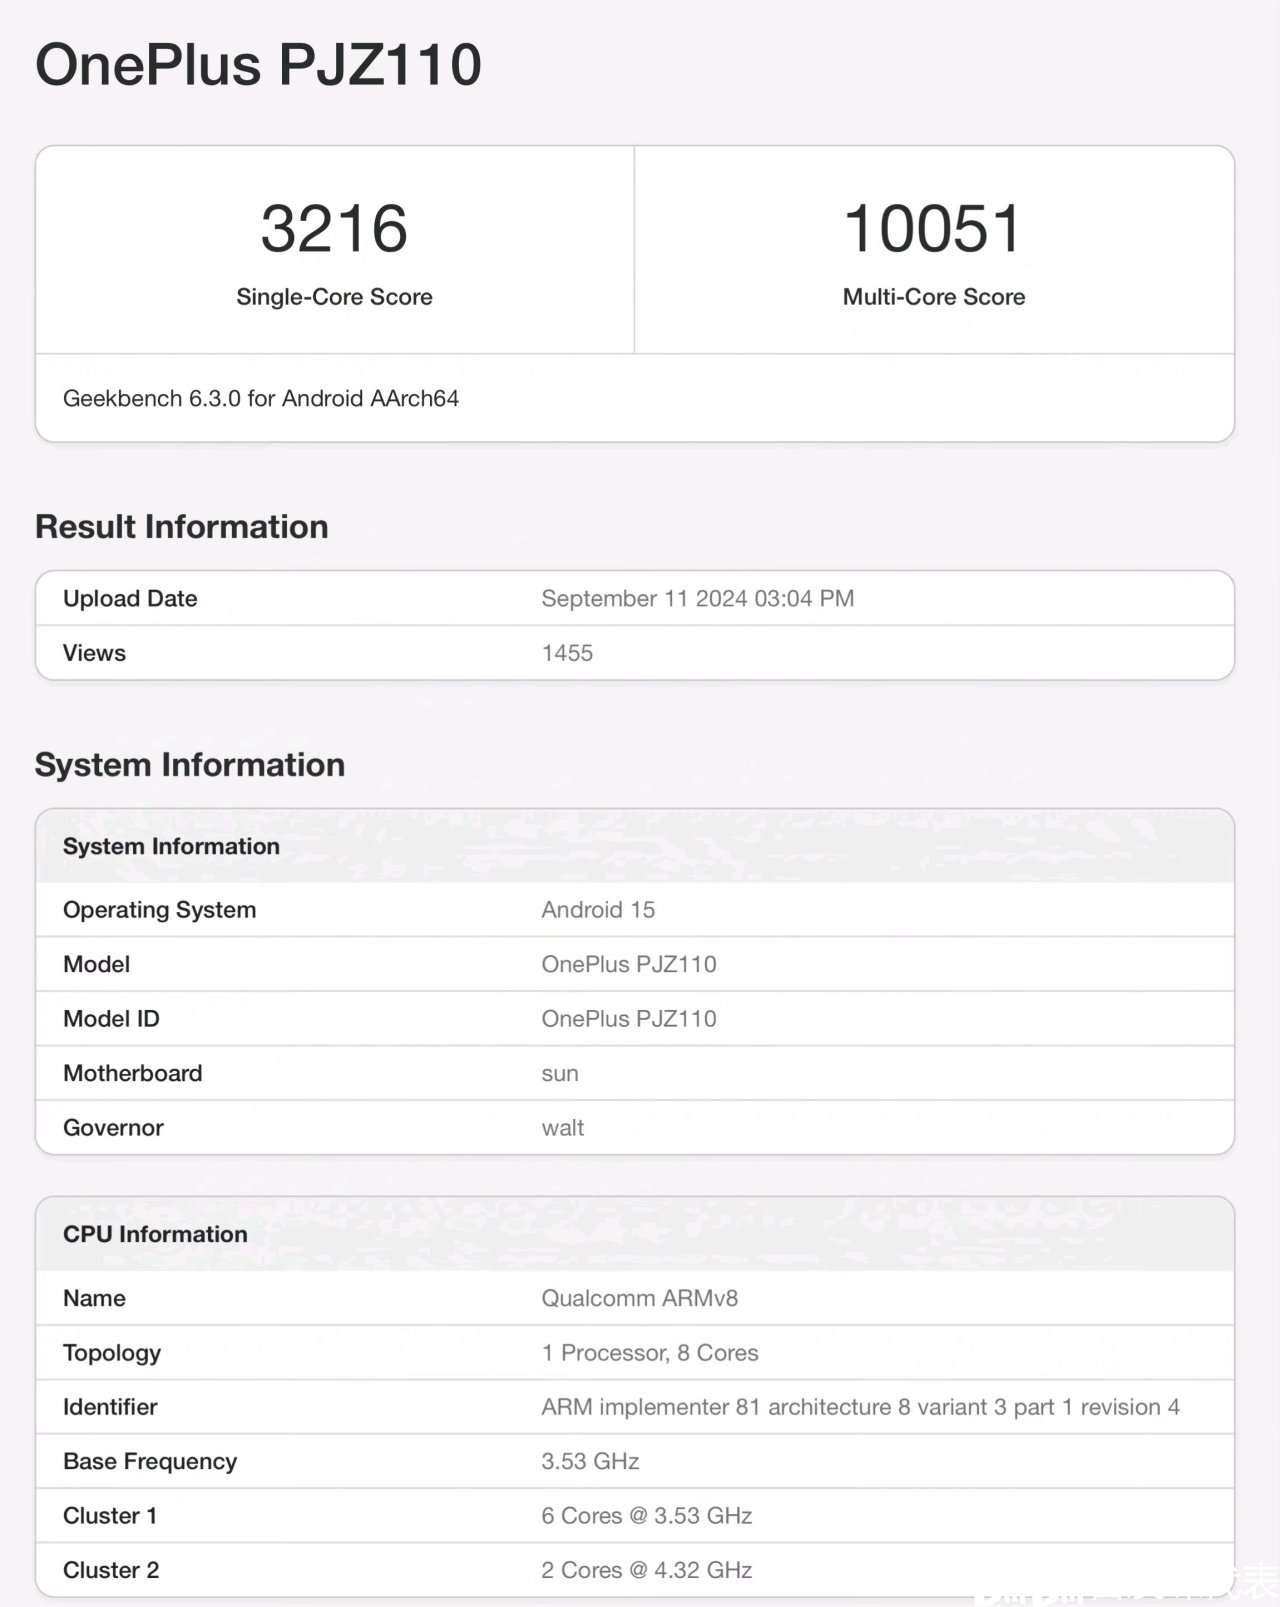This screenshot has width=1280, height=1607.
Task: Select the views count 1455
Action: tap(567, 653)
